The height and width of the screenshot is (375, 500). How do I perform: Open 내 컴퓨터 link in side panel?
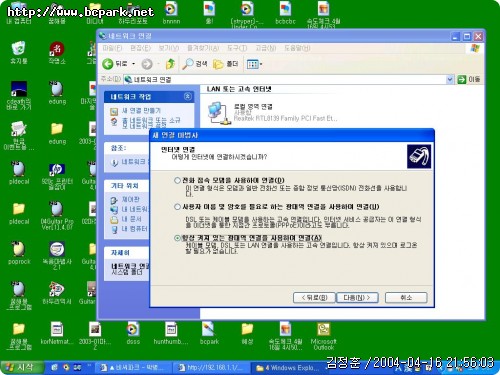(134, 229)
